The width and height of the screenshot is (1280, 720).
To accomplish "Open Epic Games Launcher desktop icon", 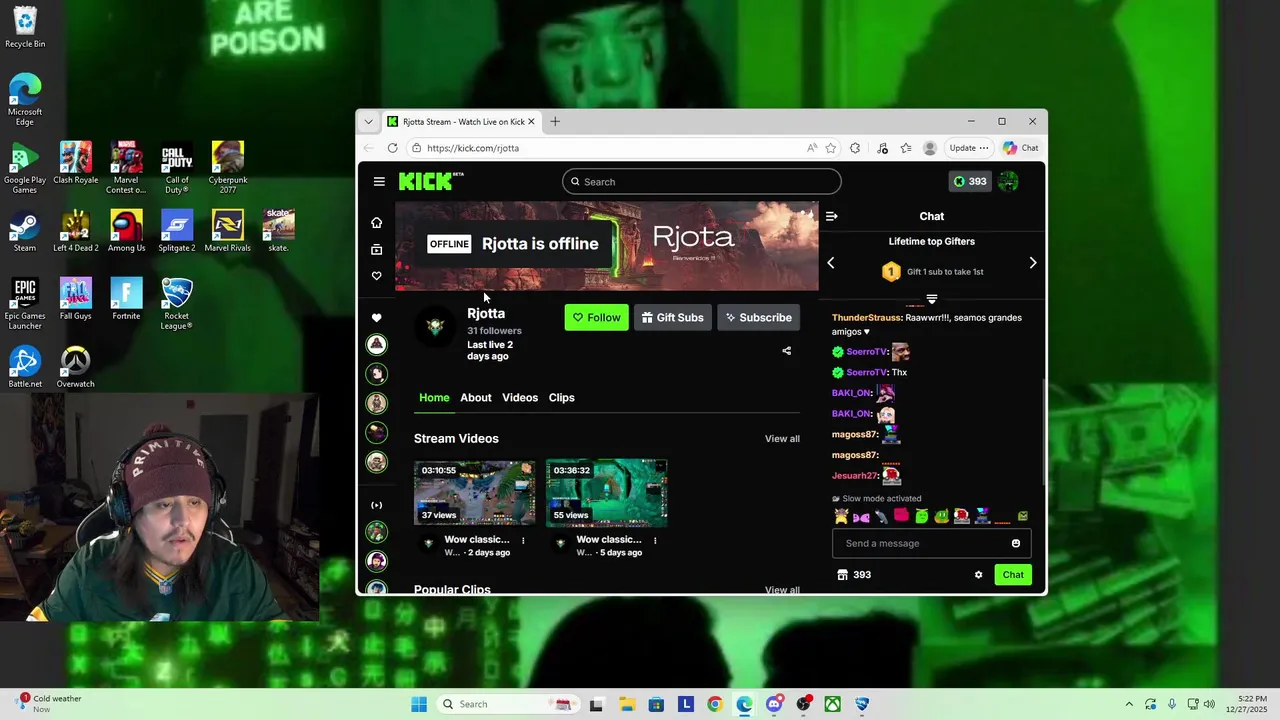I will click(x=25, y=304).
